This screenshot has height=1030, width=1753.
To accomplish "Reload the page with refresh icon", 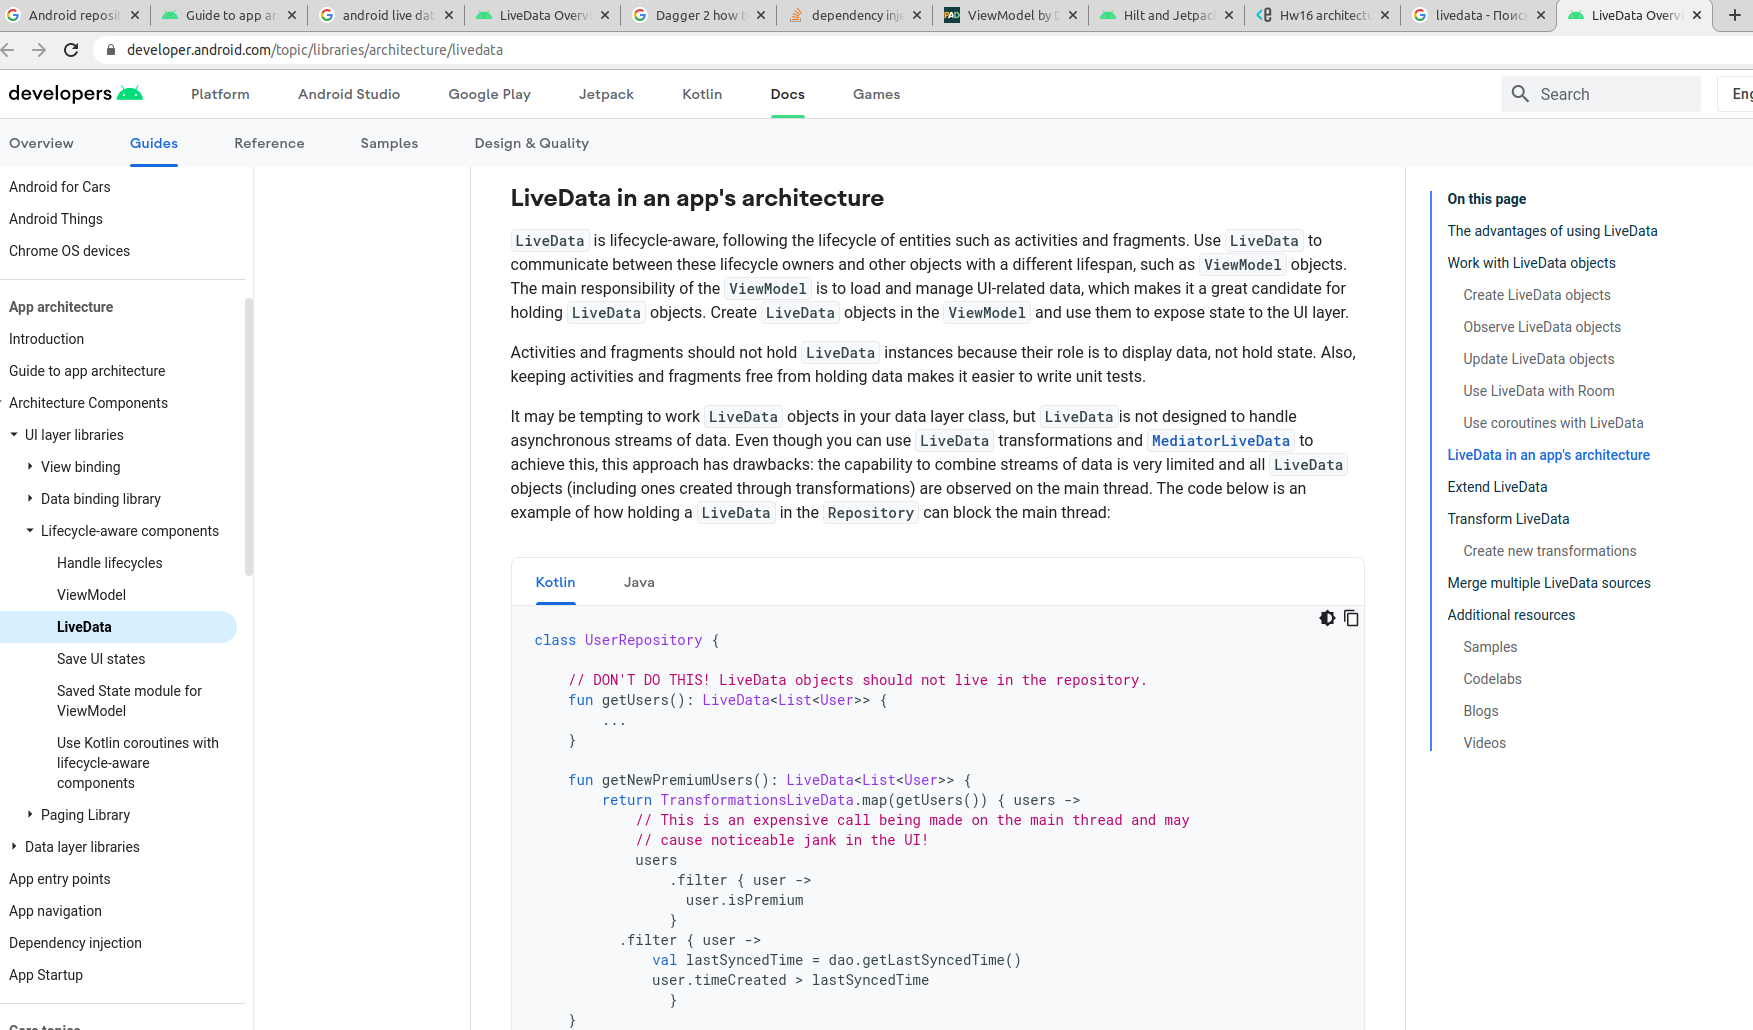I will click(x=71, y=50).
